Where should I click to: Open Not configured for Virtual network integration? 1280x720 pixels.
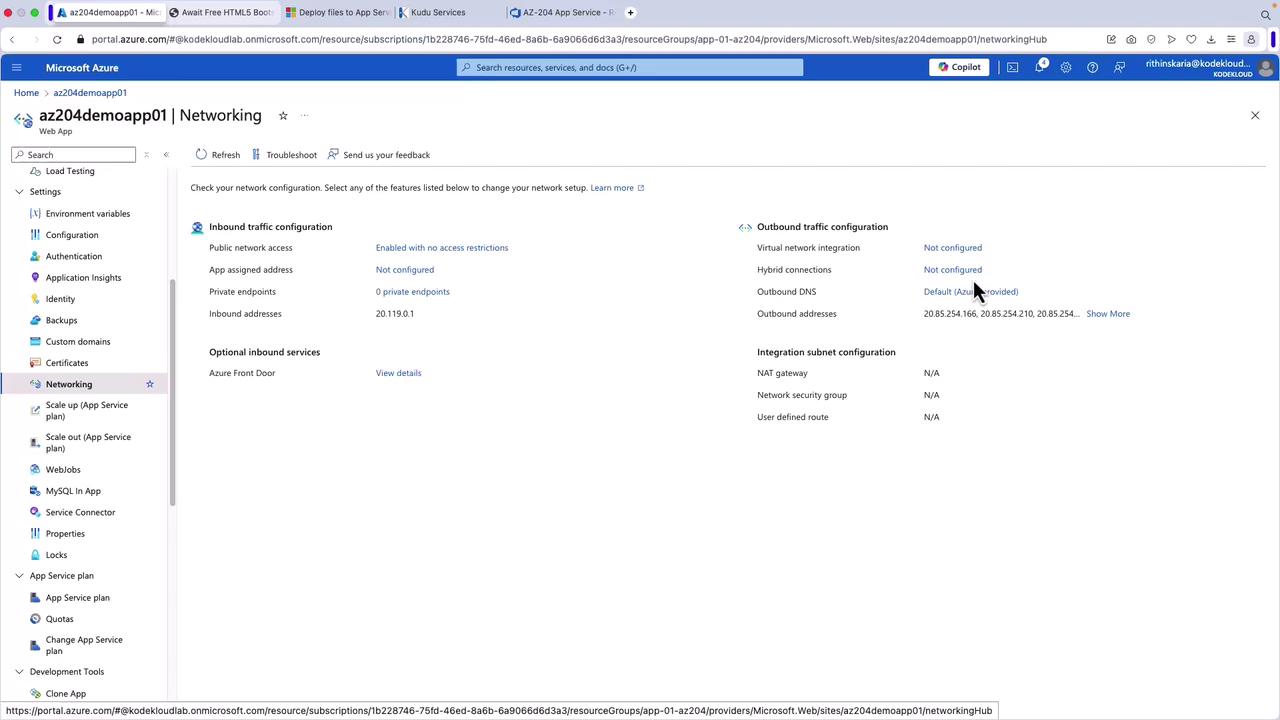click(953, 248)
